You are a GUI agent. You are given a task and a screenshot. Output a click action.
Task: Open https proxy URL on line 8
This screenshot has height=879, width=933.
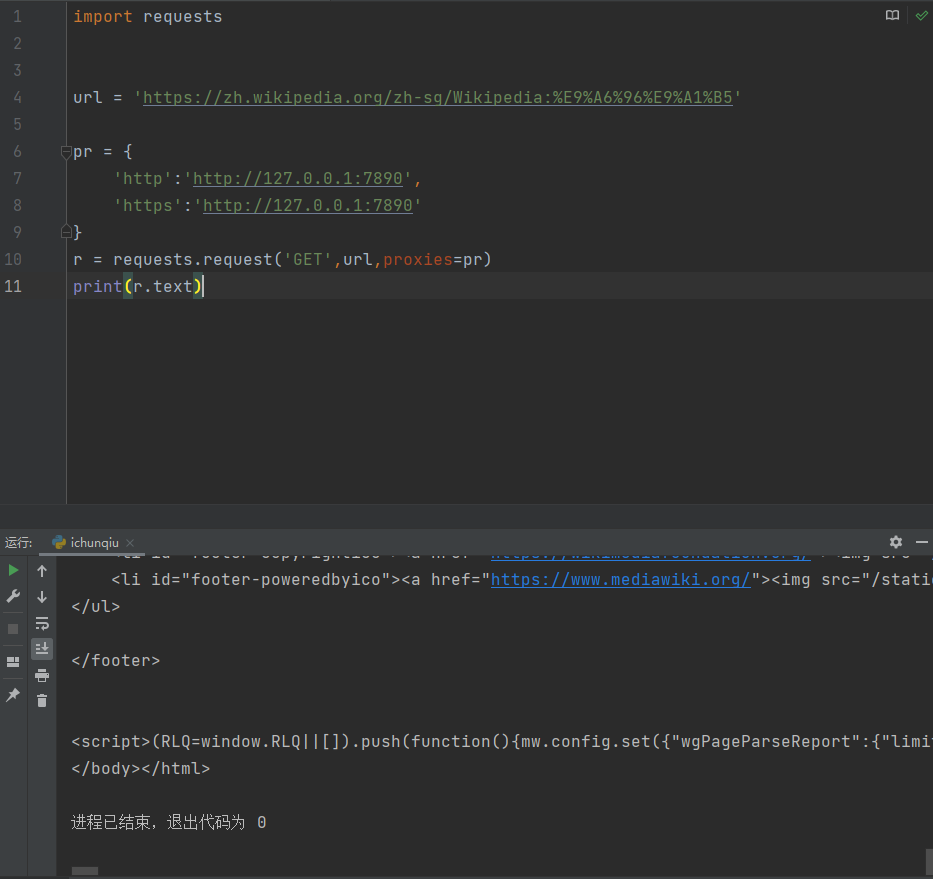[308, 205]
